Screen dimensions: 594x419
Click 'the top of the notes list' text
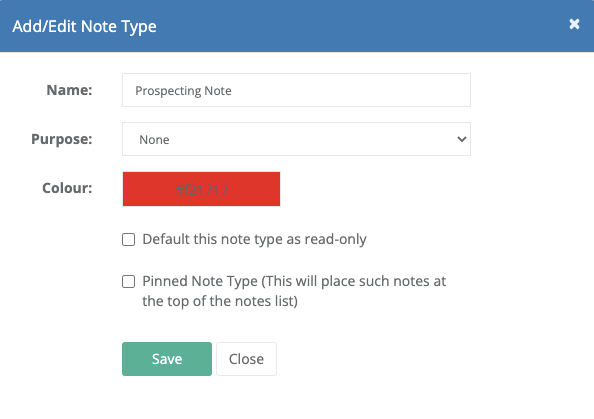(220, 302)
